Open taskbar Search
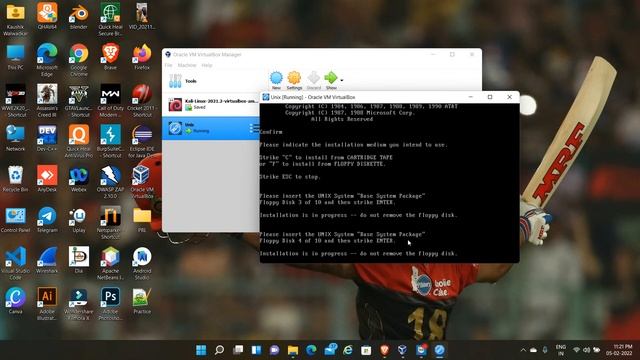640x360 pixels. pyautogui.click(x=219, y=350)
